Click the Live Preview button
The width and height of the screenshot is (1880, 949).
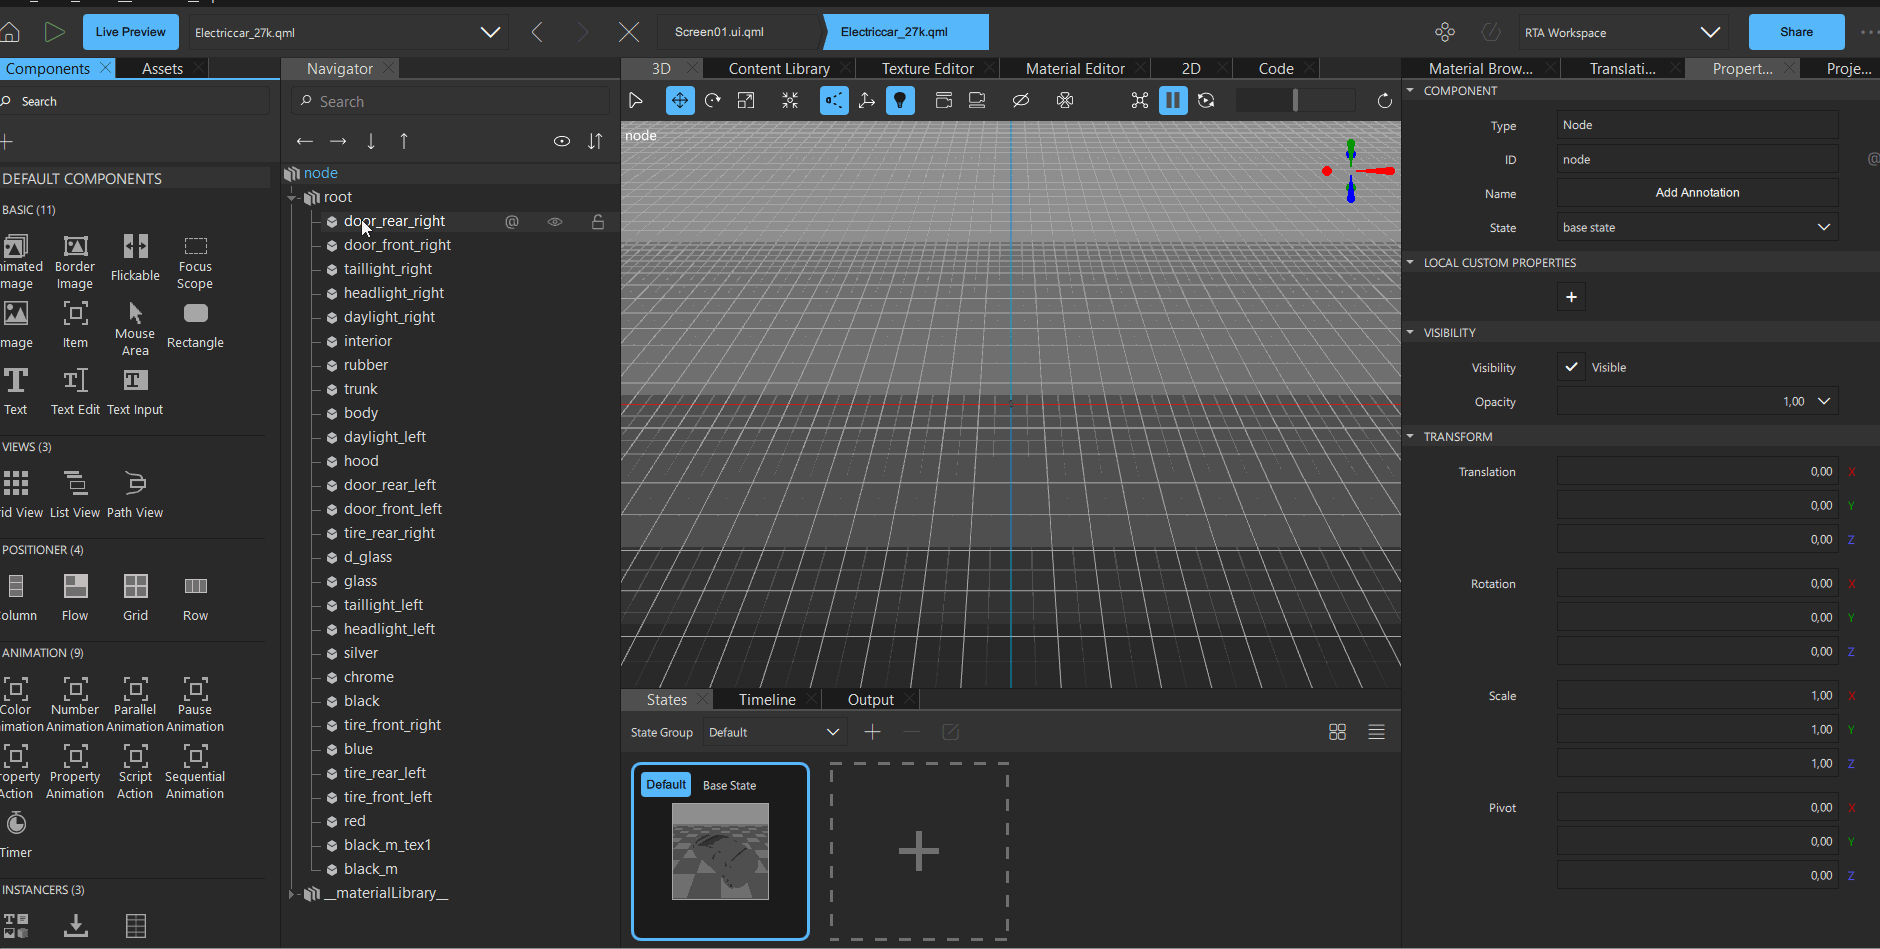[131, 32]
